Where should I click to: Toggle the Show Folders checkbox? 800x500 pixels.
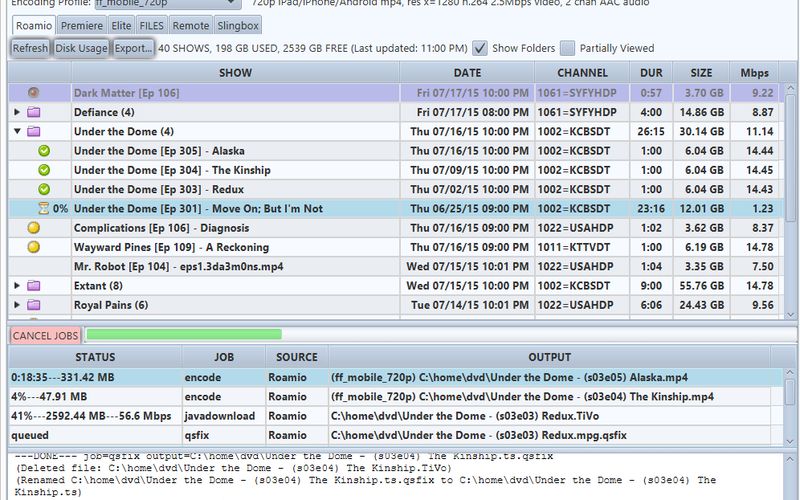480,48
